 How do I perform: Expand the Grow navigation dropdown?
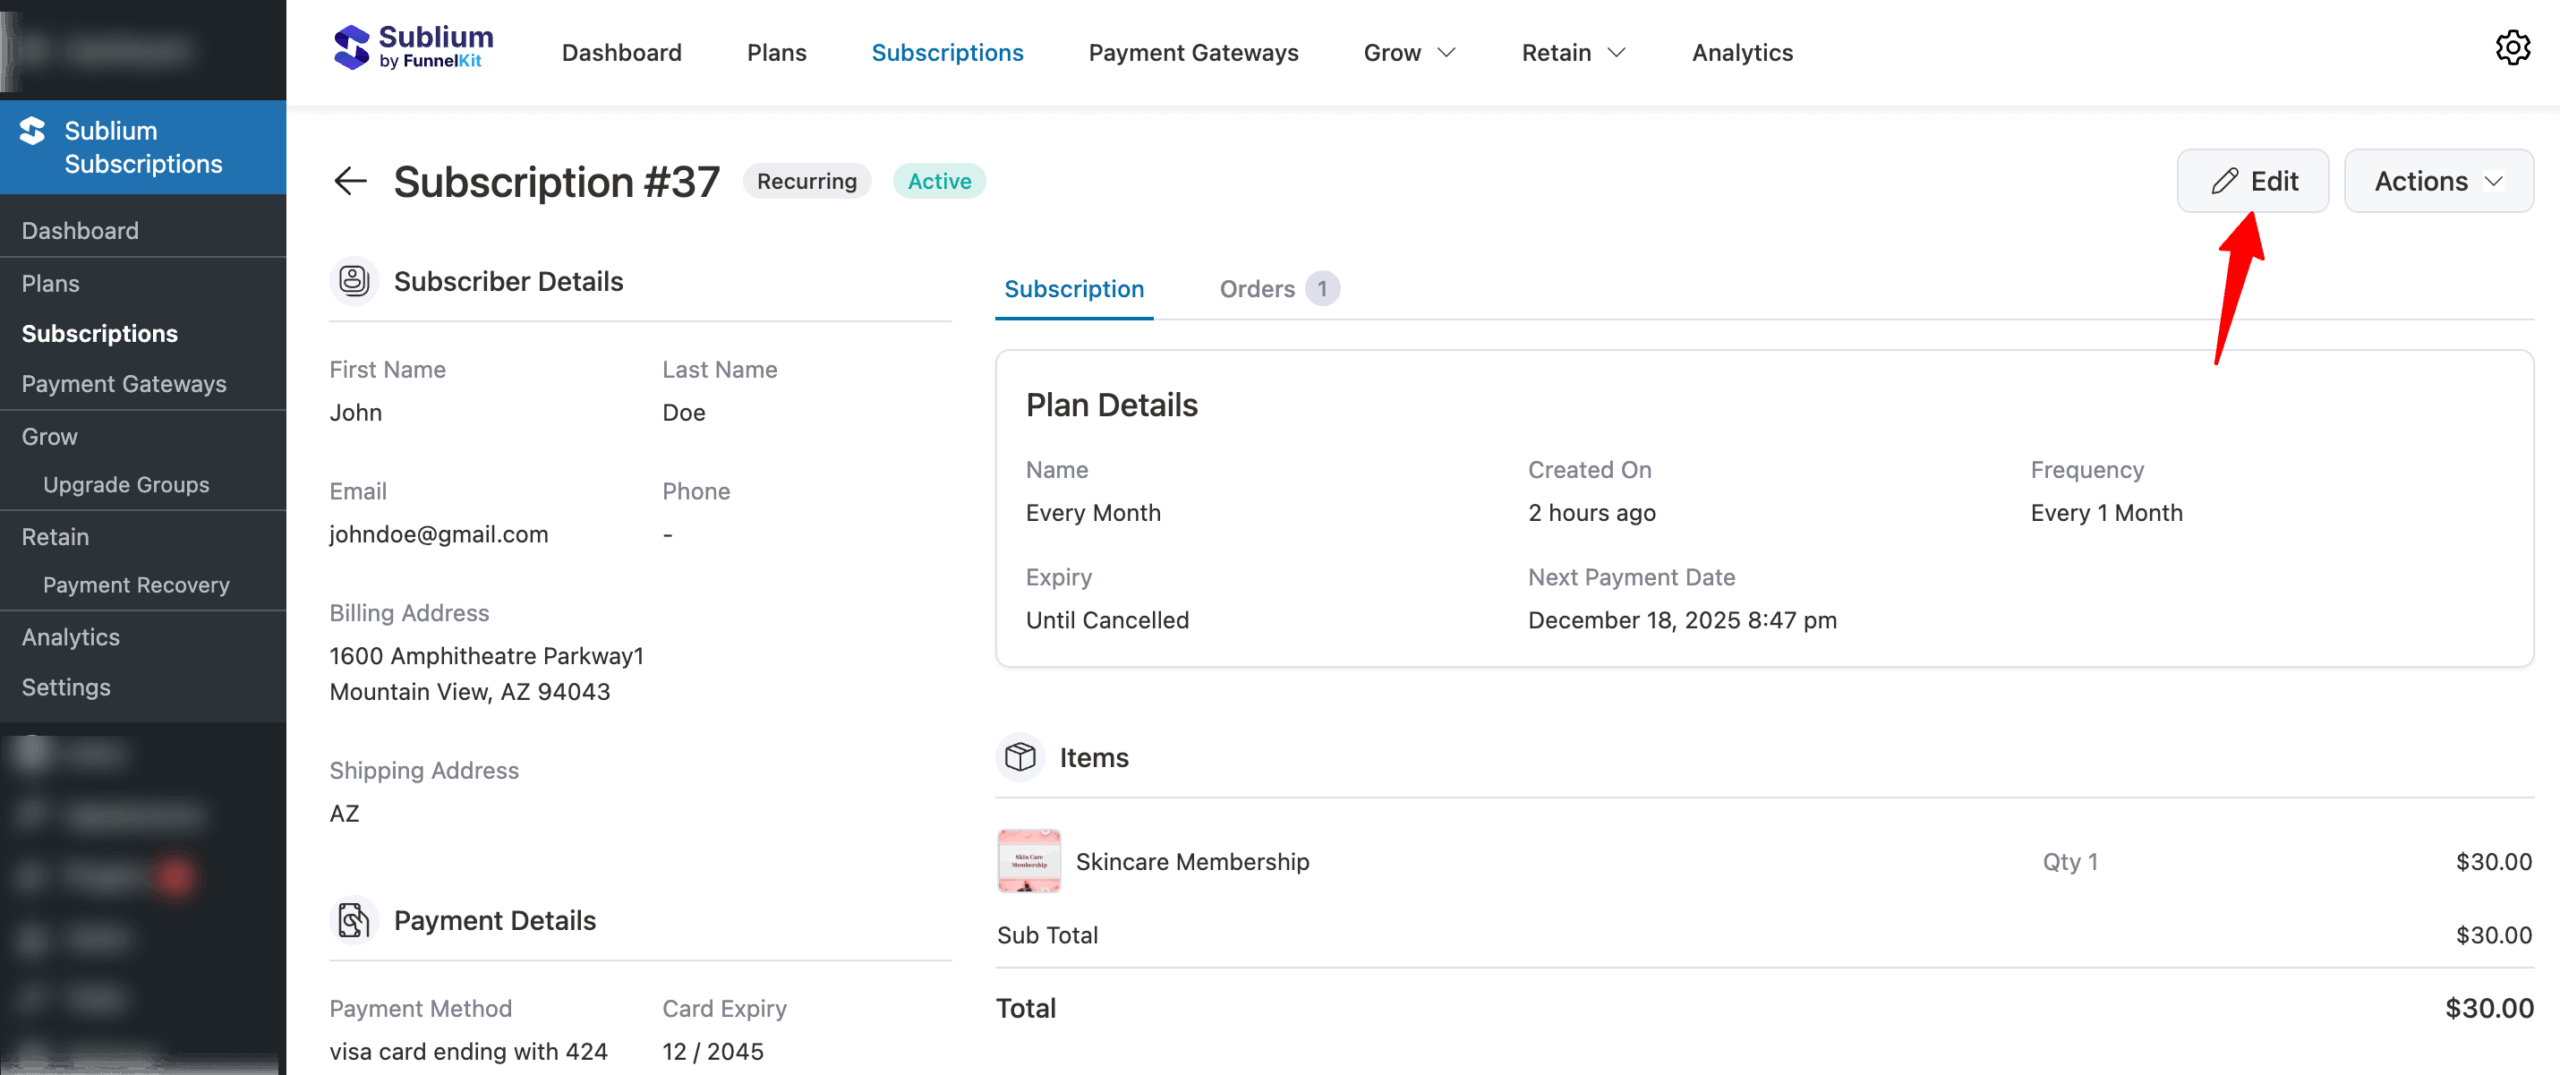tap(1409, 52)
